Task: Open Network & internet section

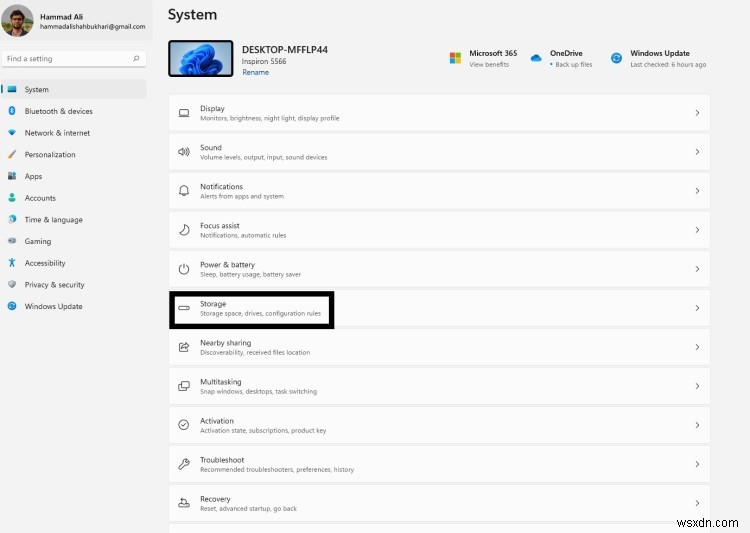Action: [x=74, y=133]
